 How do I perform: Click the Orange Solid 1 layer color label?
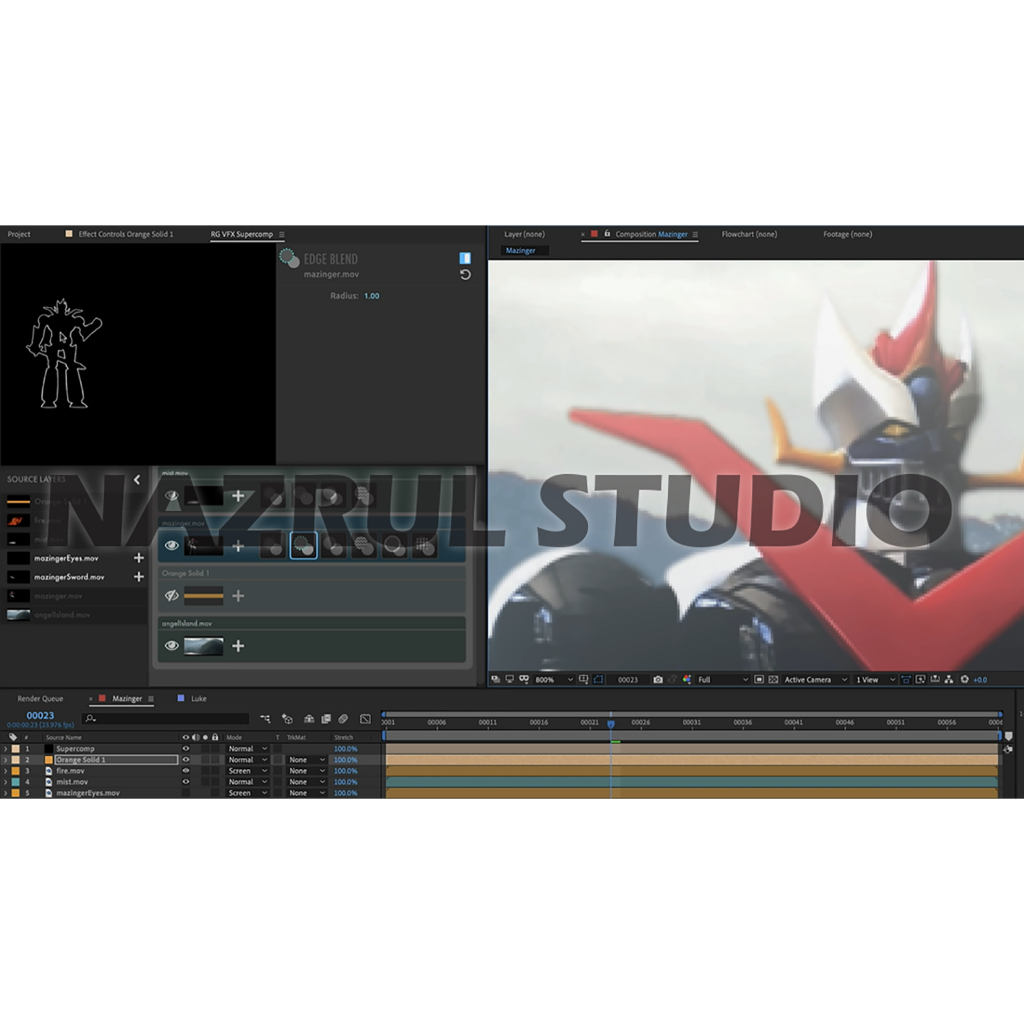(x=15, y=760)
